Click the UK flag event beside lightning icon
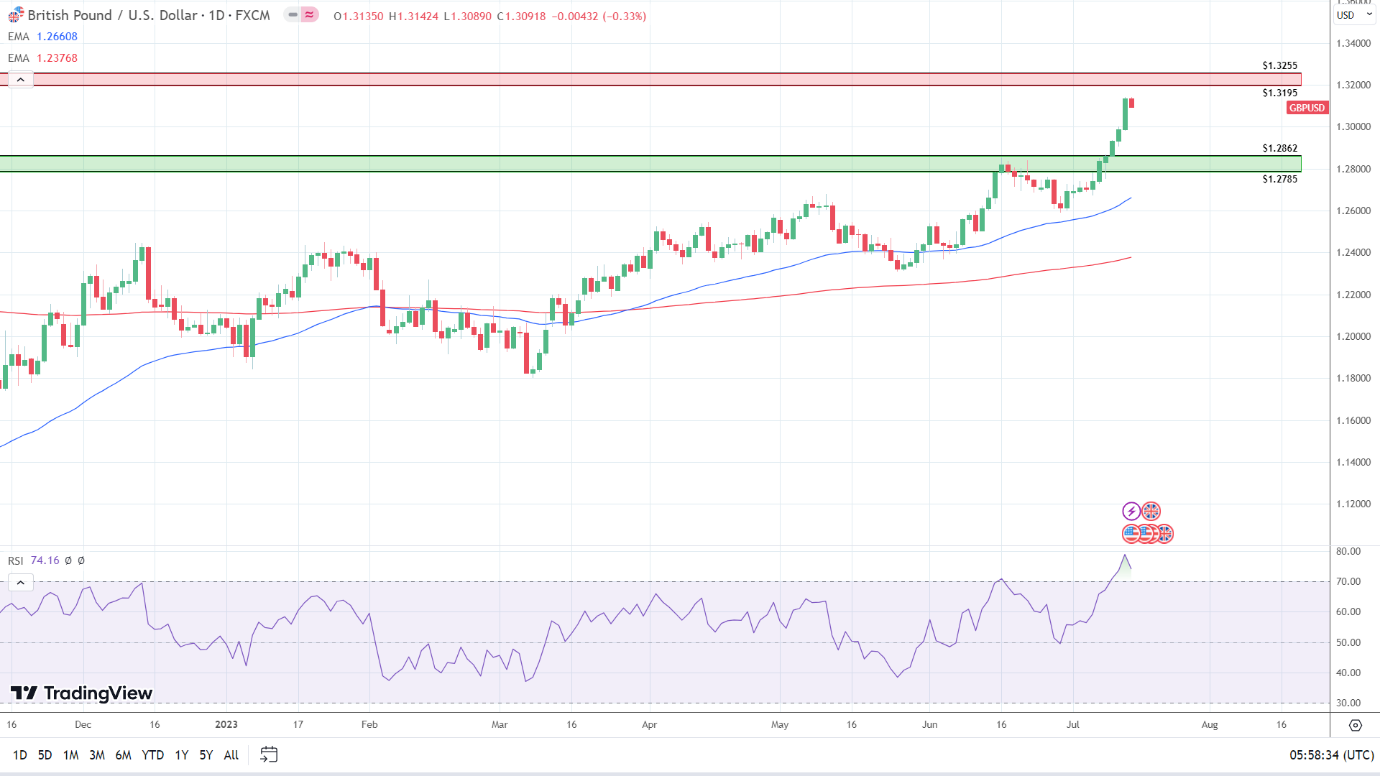 (x=1151, y=511)
